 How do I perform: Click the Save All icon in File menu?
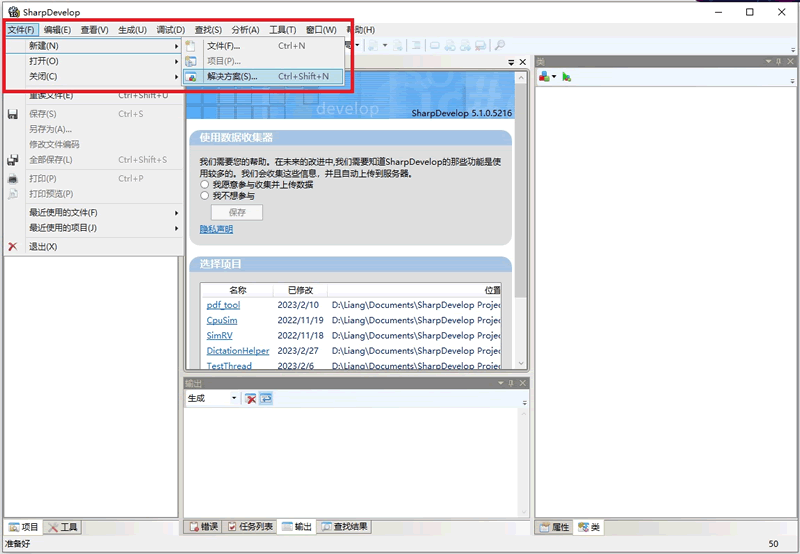click(x=13, y=160)
